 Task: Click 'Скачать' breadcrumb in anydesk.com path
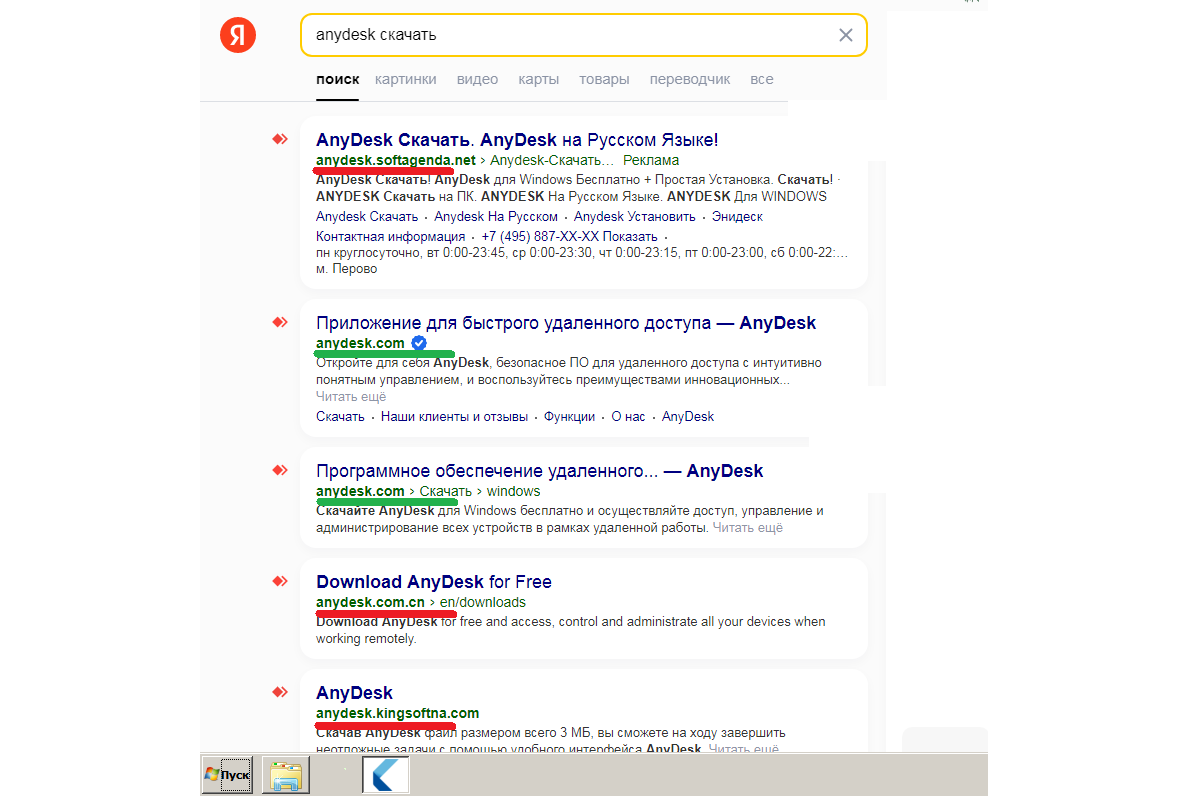pyautogui.click(x=445, y=491)
